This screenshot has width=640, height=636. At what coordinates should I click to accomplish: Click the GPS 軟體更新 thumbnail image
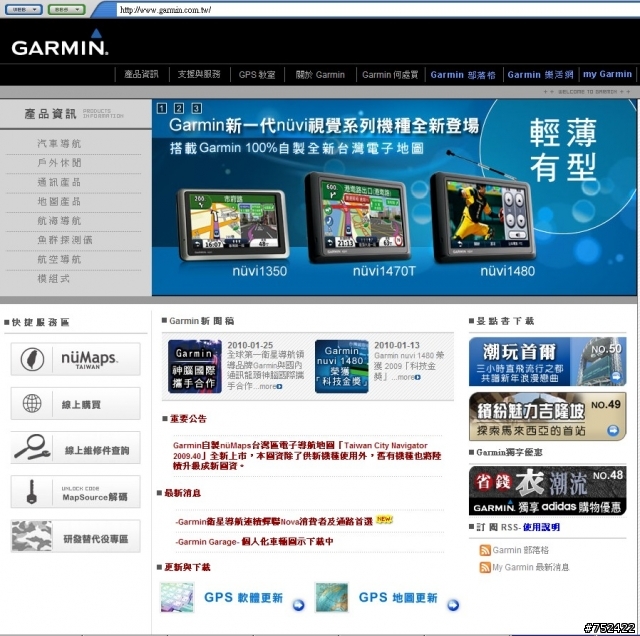tap(177, 598)
